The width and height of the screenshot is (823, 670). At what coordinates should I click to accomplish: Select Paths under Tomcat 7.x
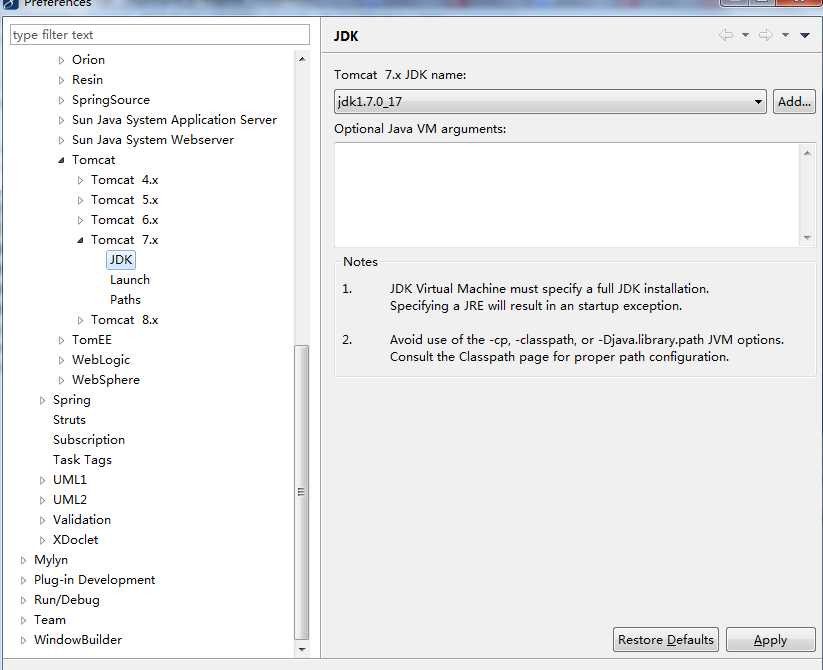pyautogui.click(x=125, y=300)
